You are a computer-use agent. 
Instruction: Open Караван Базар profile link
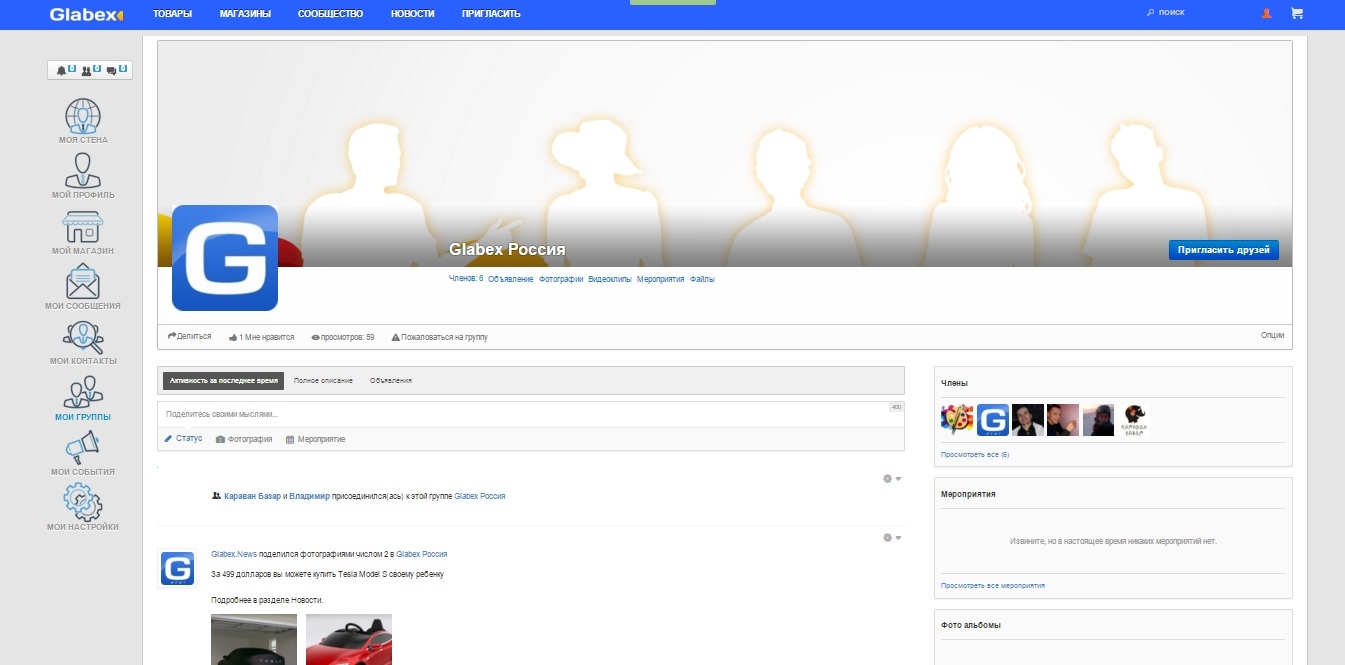[x=252, y=495]
